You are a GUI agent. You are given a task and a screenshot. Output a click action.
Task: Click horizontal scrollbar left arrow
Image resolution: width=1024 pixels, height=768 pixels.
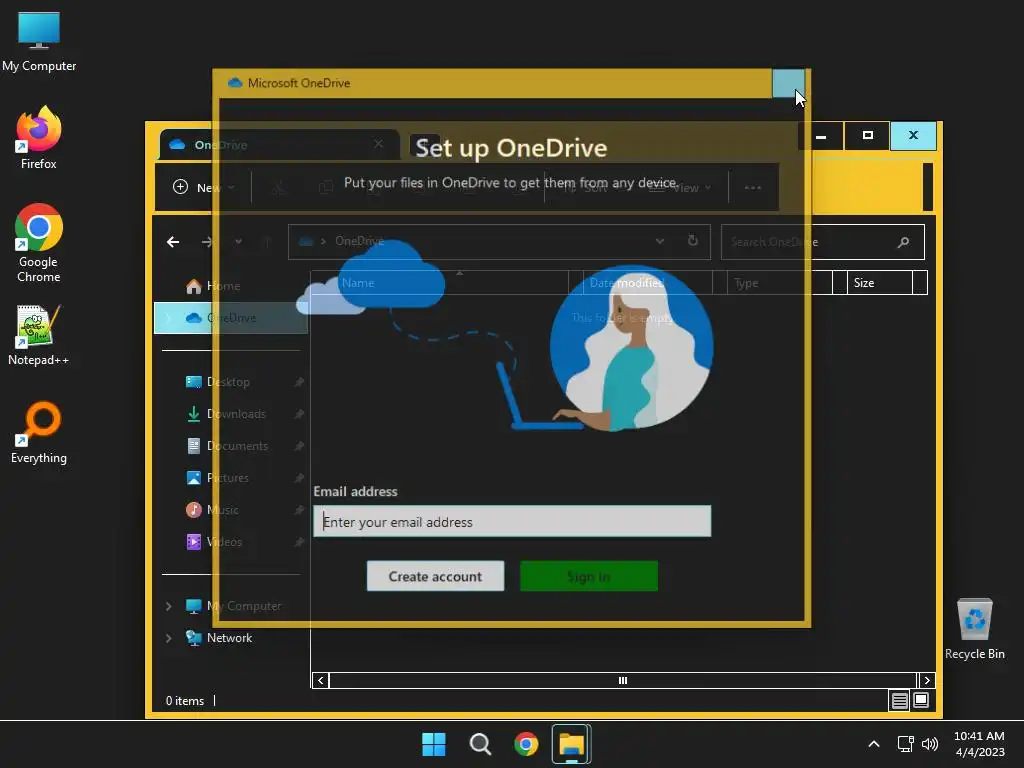(320, 680)
